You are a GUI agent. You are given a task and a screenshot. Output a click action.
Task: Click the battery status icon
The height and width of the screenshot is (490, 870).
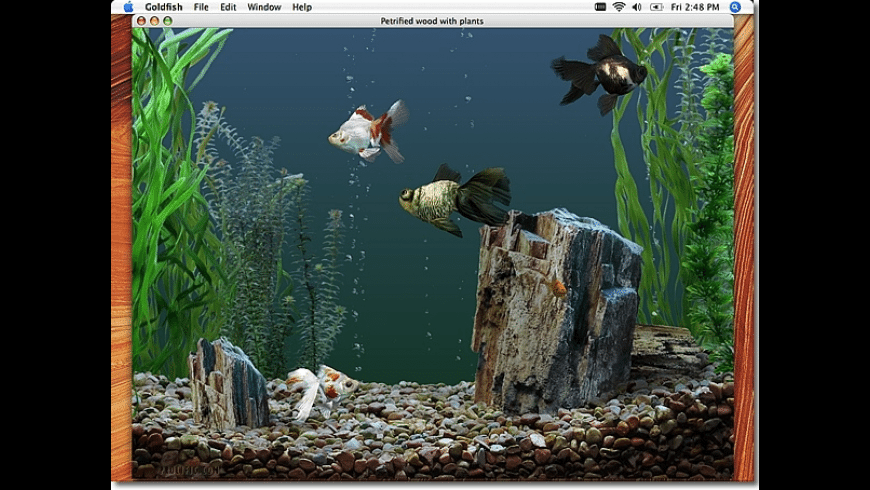pyautogui.click(x=656, y=7)
